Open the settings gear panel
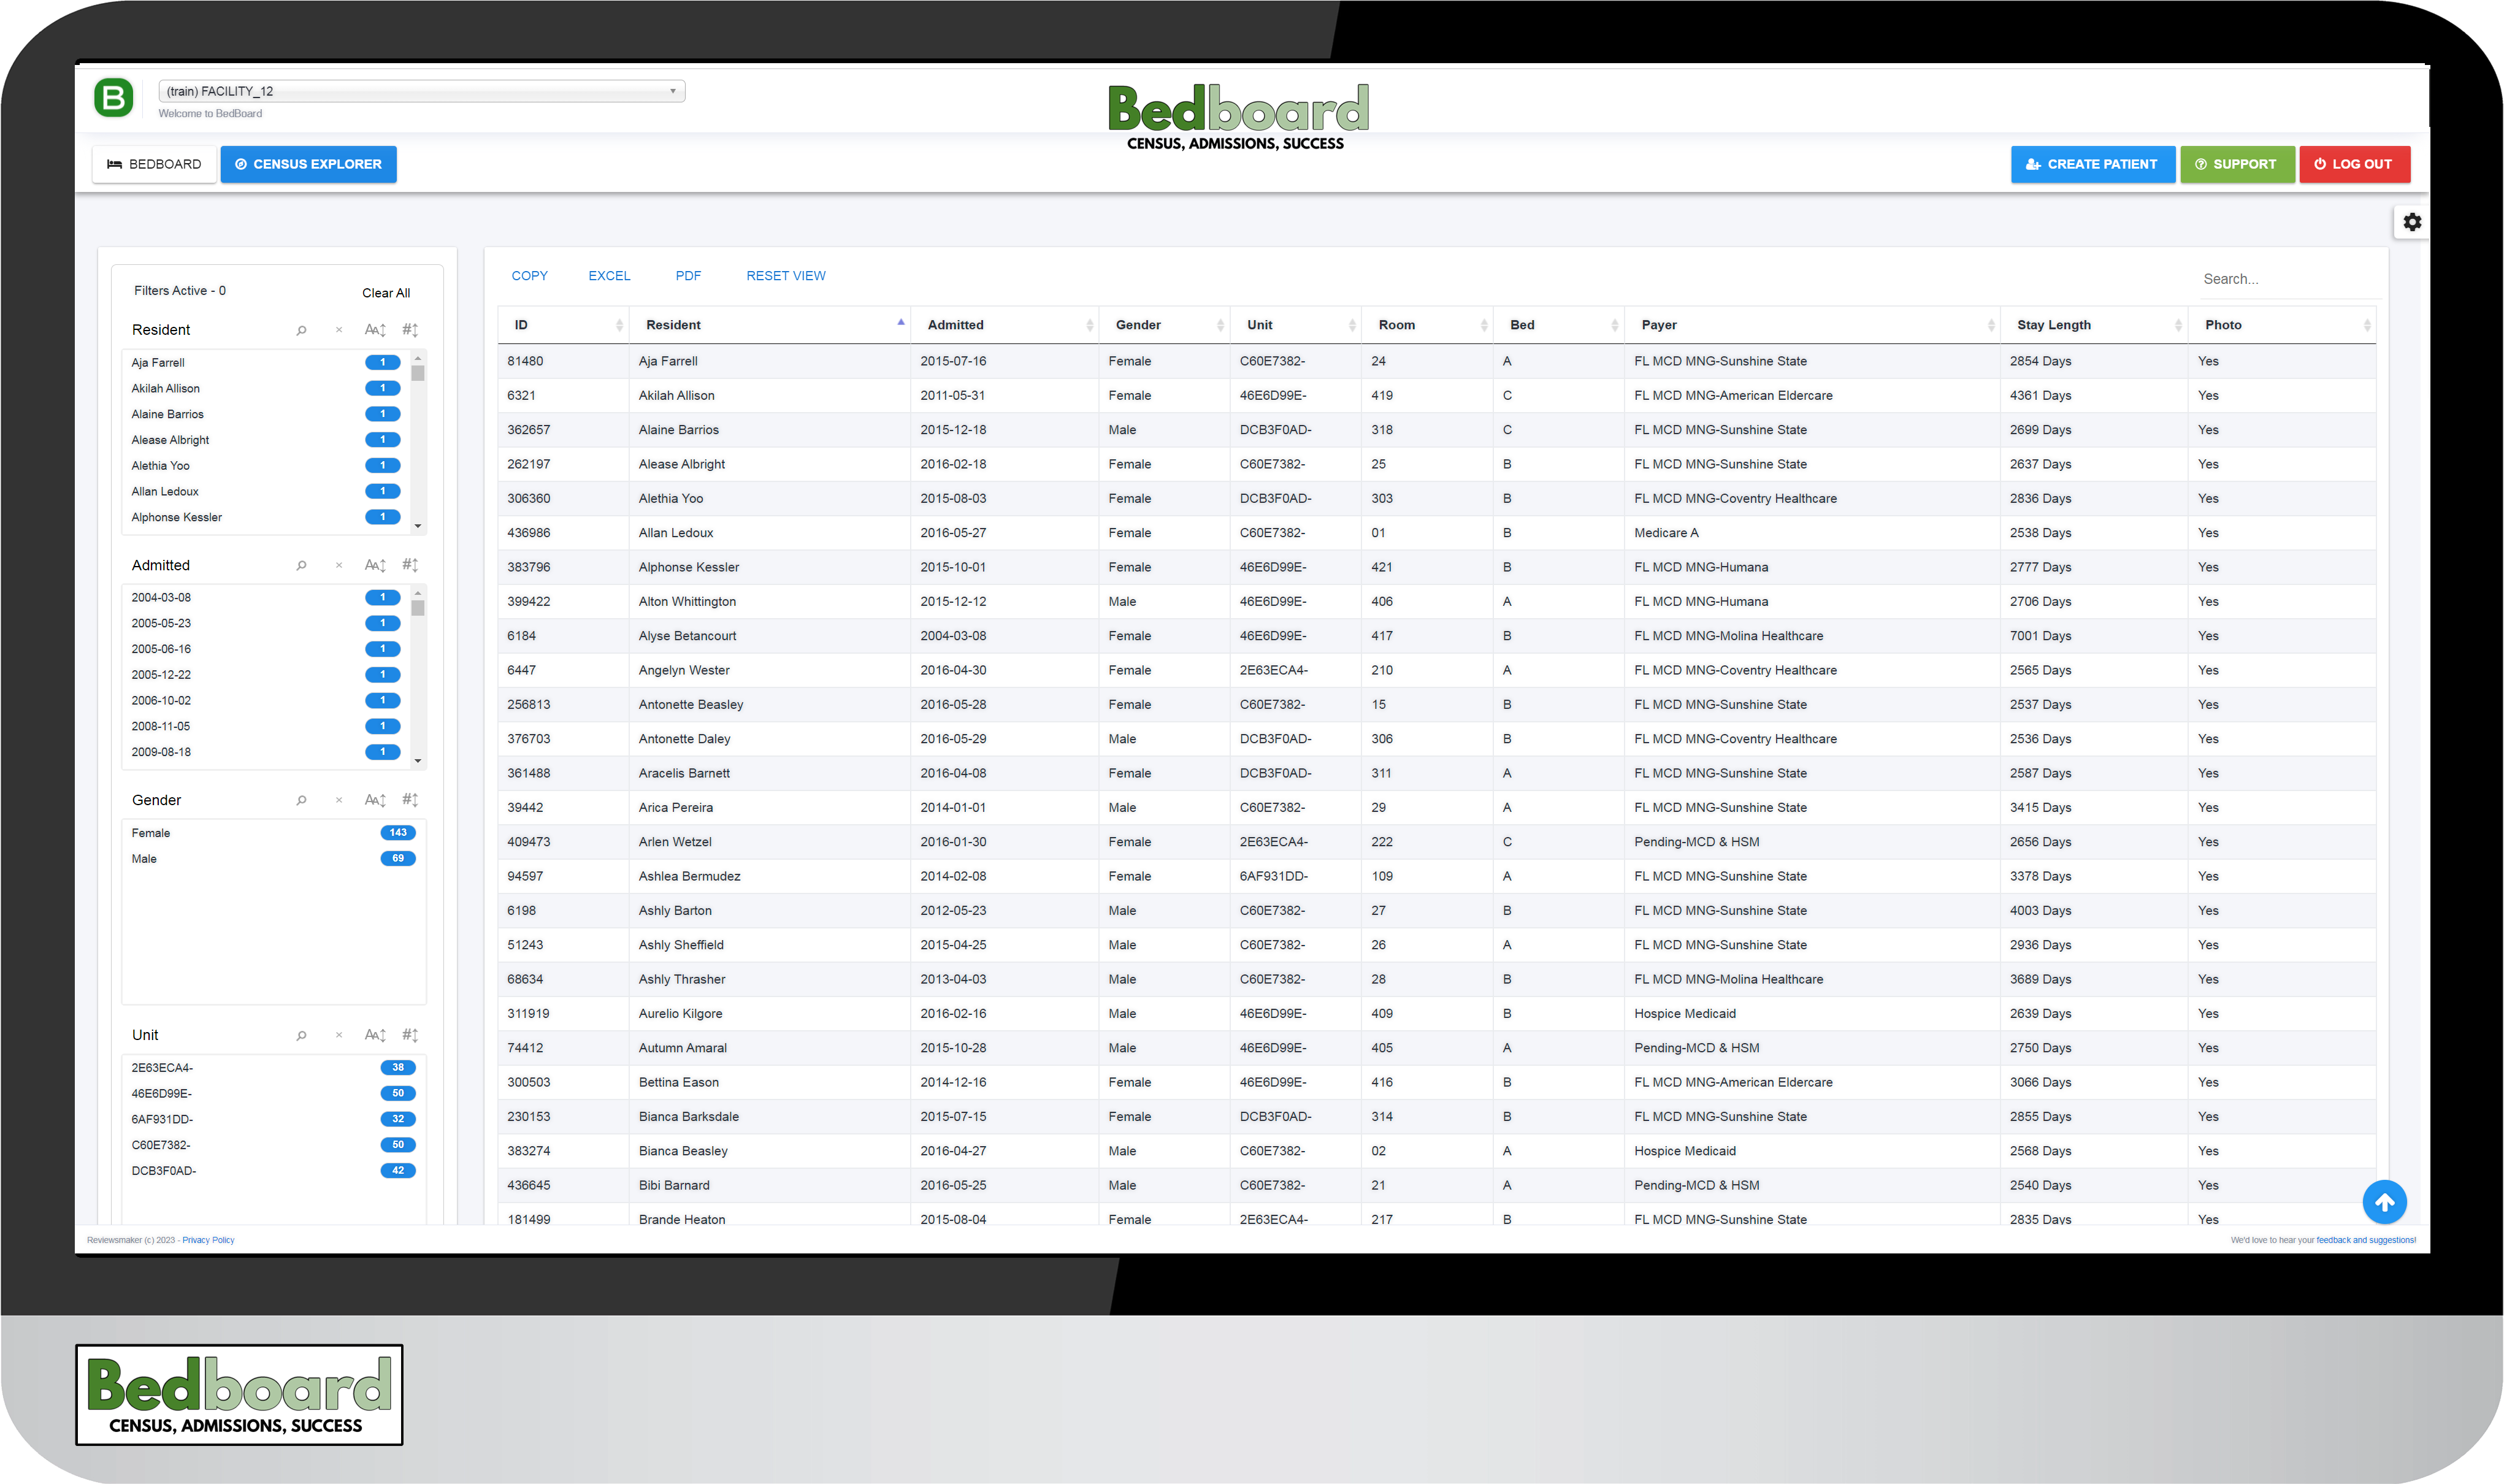This screenshot has width=2504, height=1484. pyautogui.click(x=2412, y=222)
